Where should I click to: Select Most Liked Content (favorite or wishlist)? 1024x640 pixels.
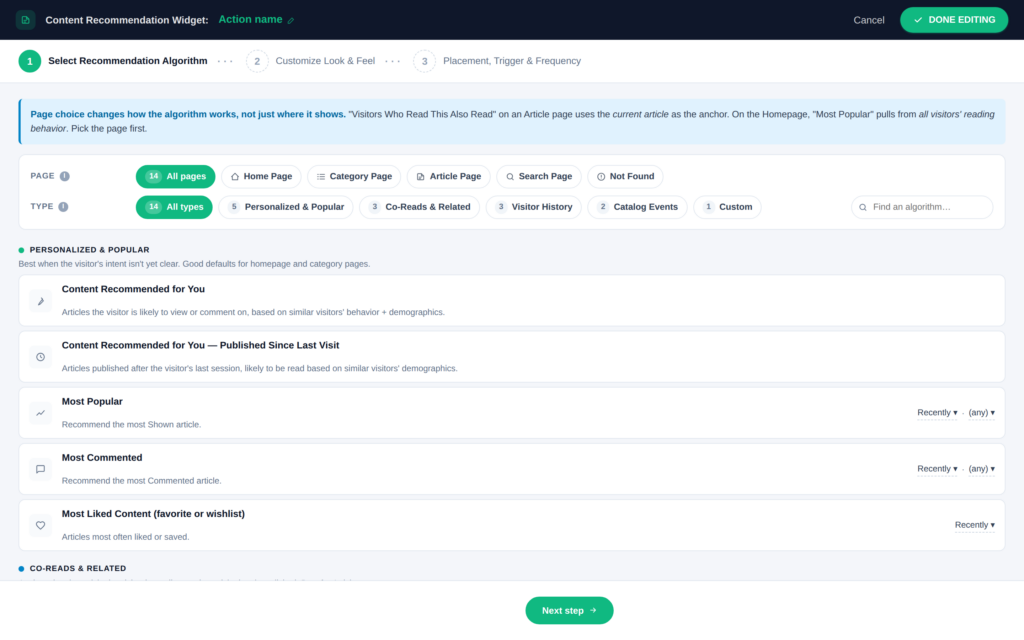[512, 526]
